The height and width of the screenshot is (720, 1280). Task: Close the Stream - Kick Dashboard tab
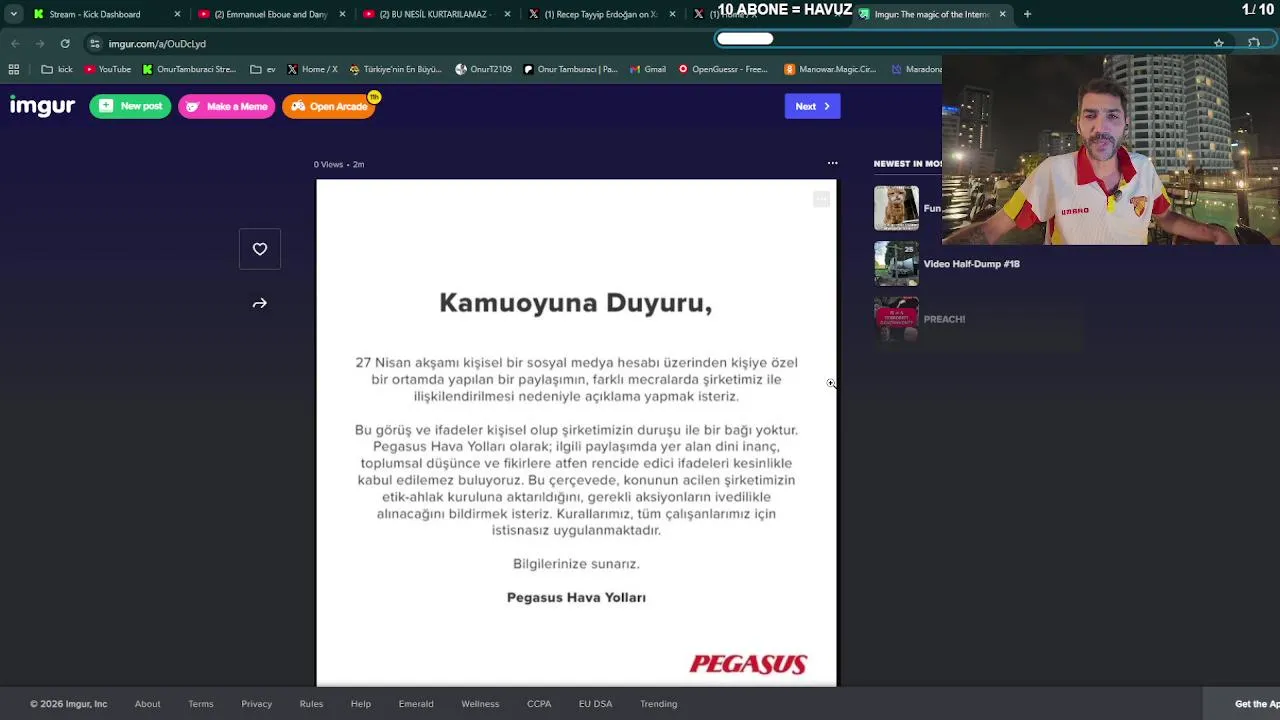(x=177, y=14)
